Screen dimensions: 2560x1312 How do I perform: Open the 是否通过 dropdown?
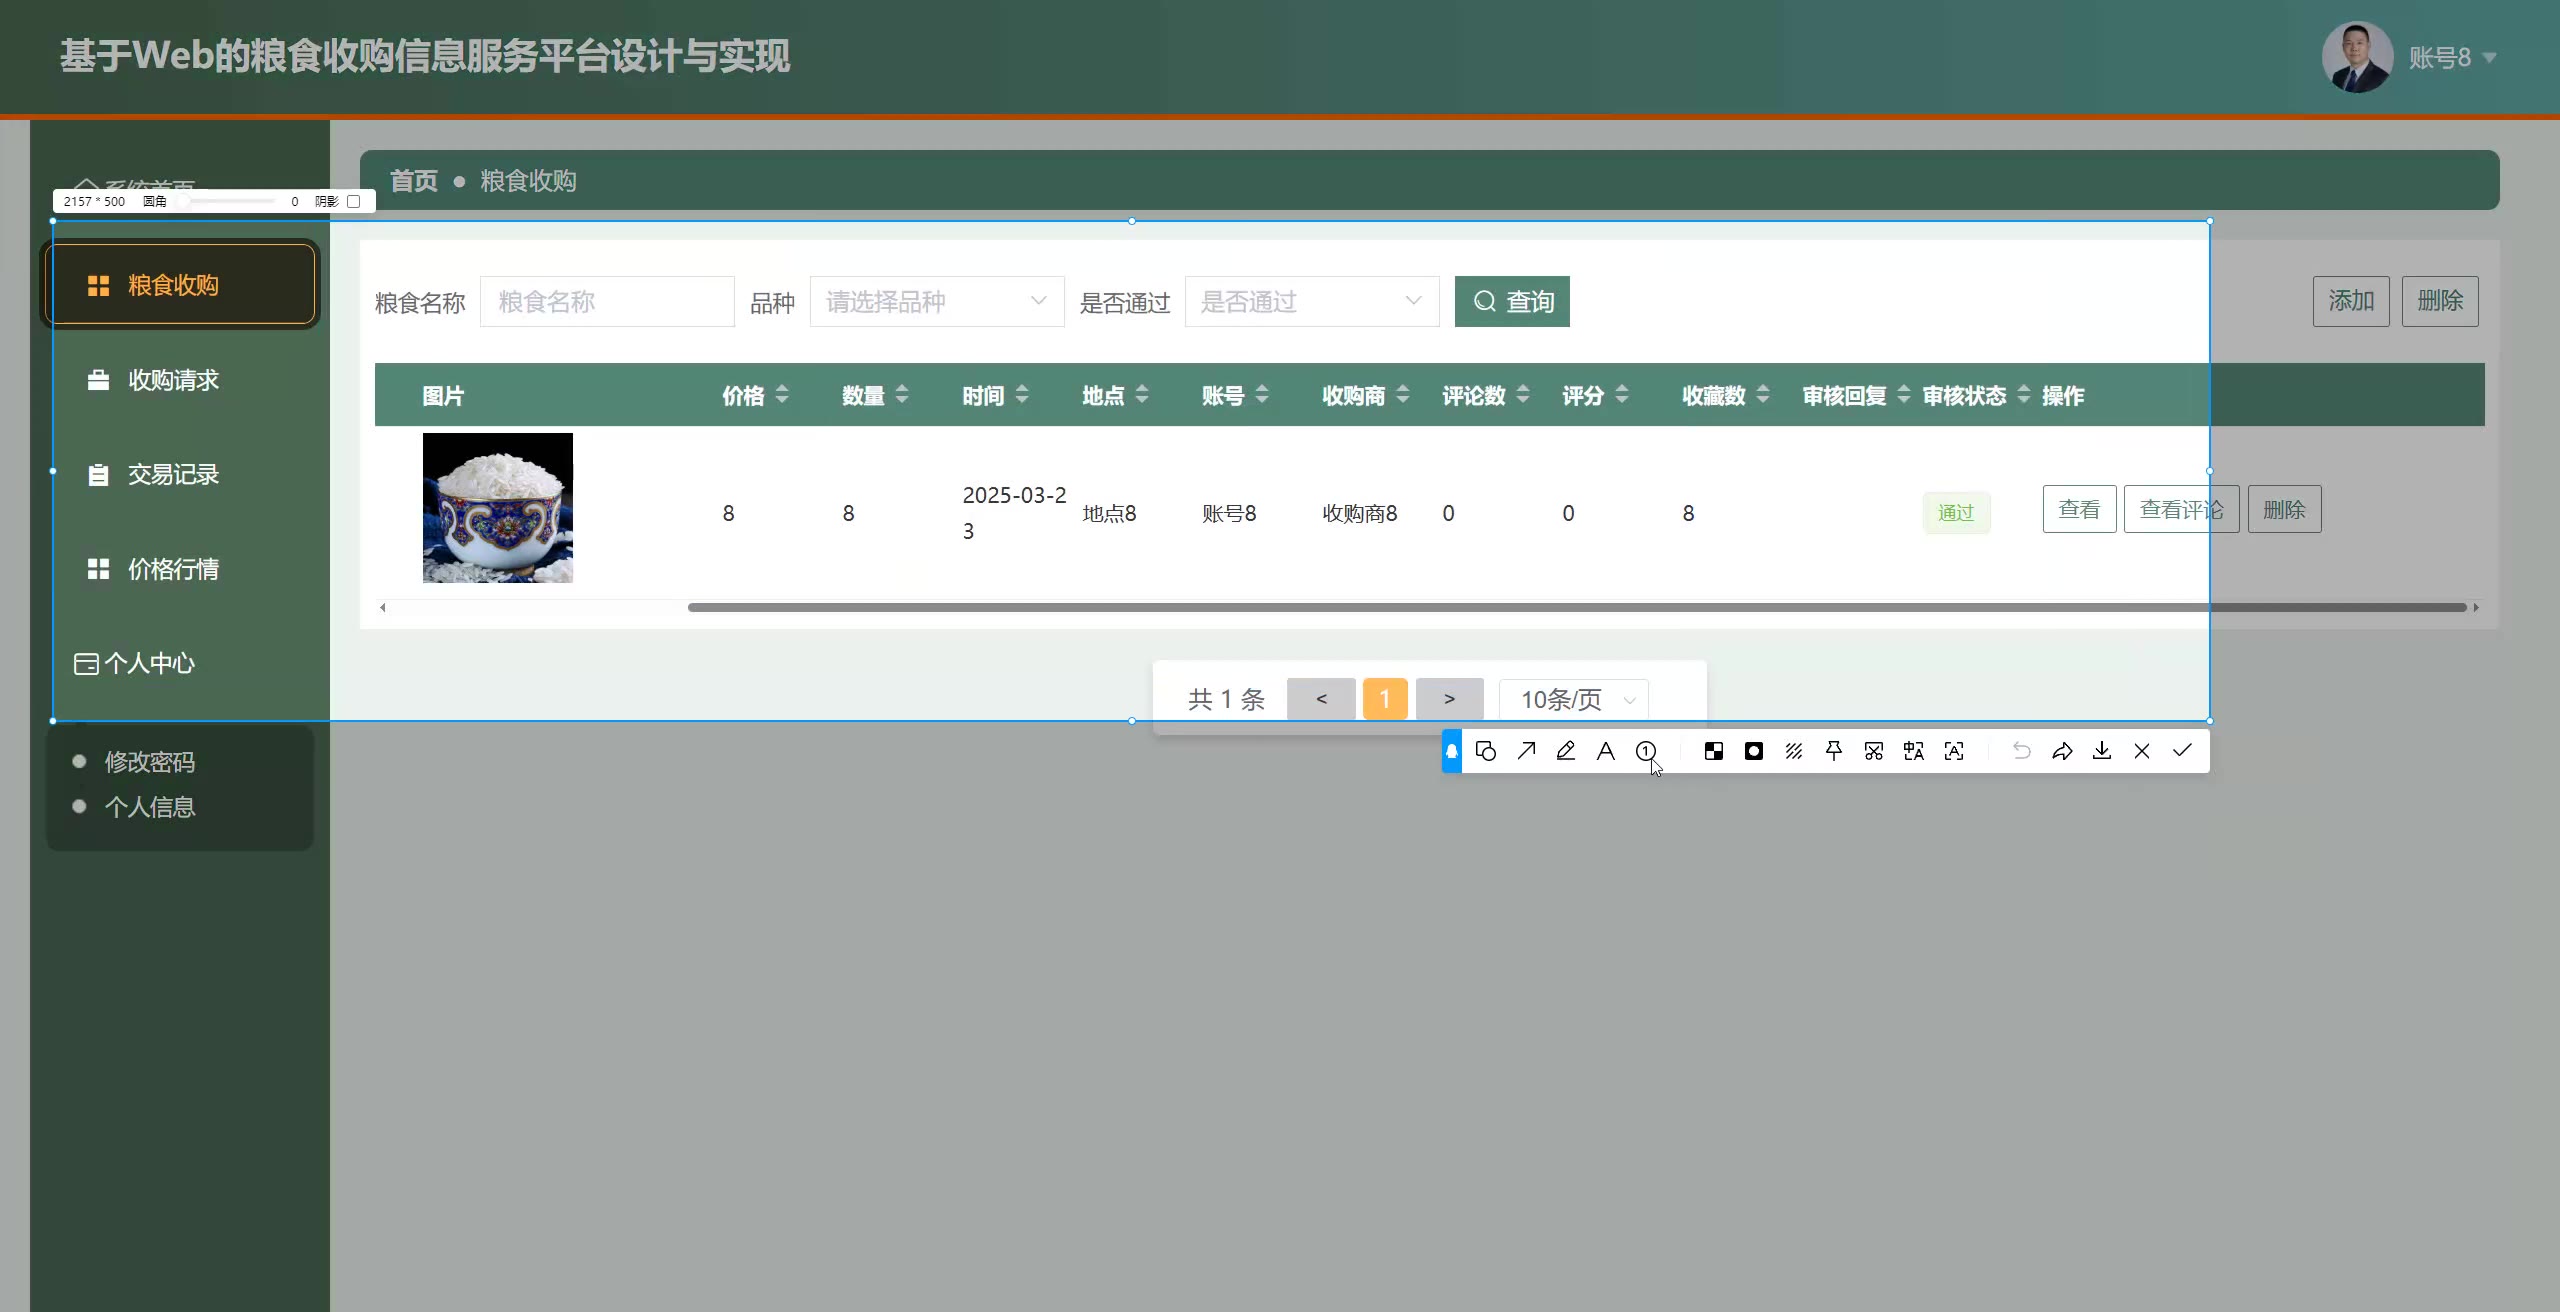coord(1311,301)
